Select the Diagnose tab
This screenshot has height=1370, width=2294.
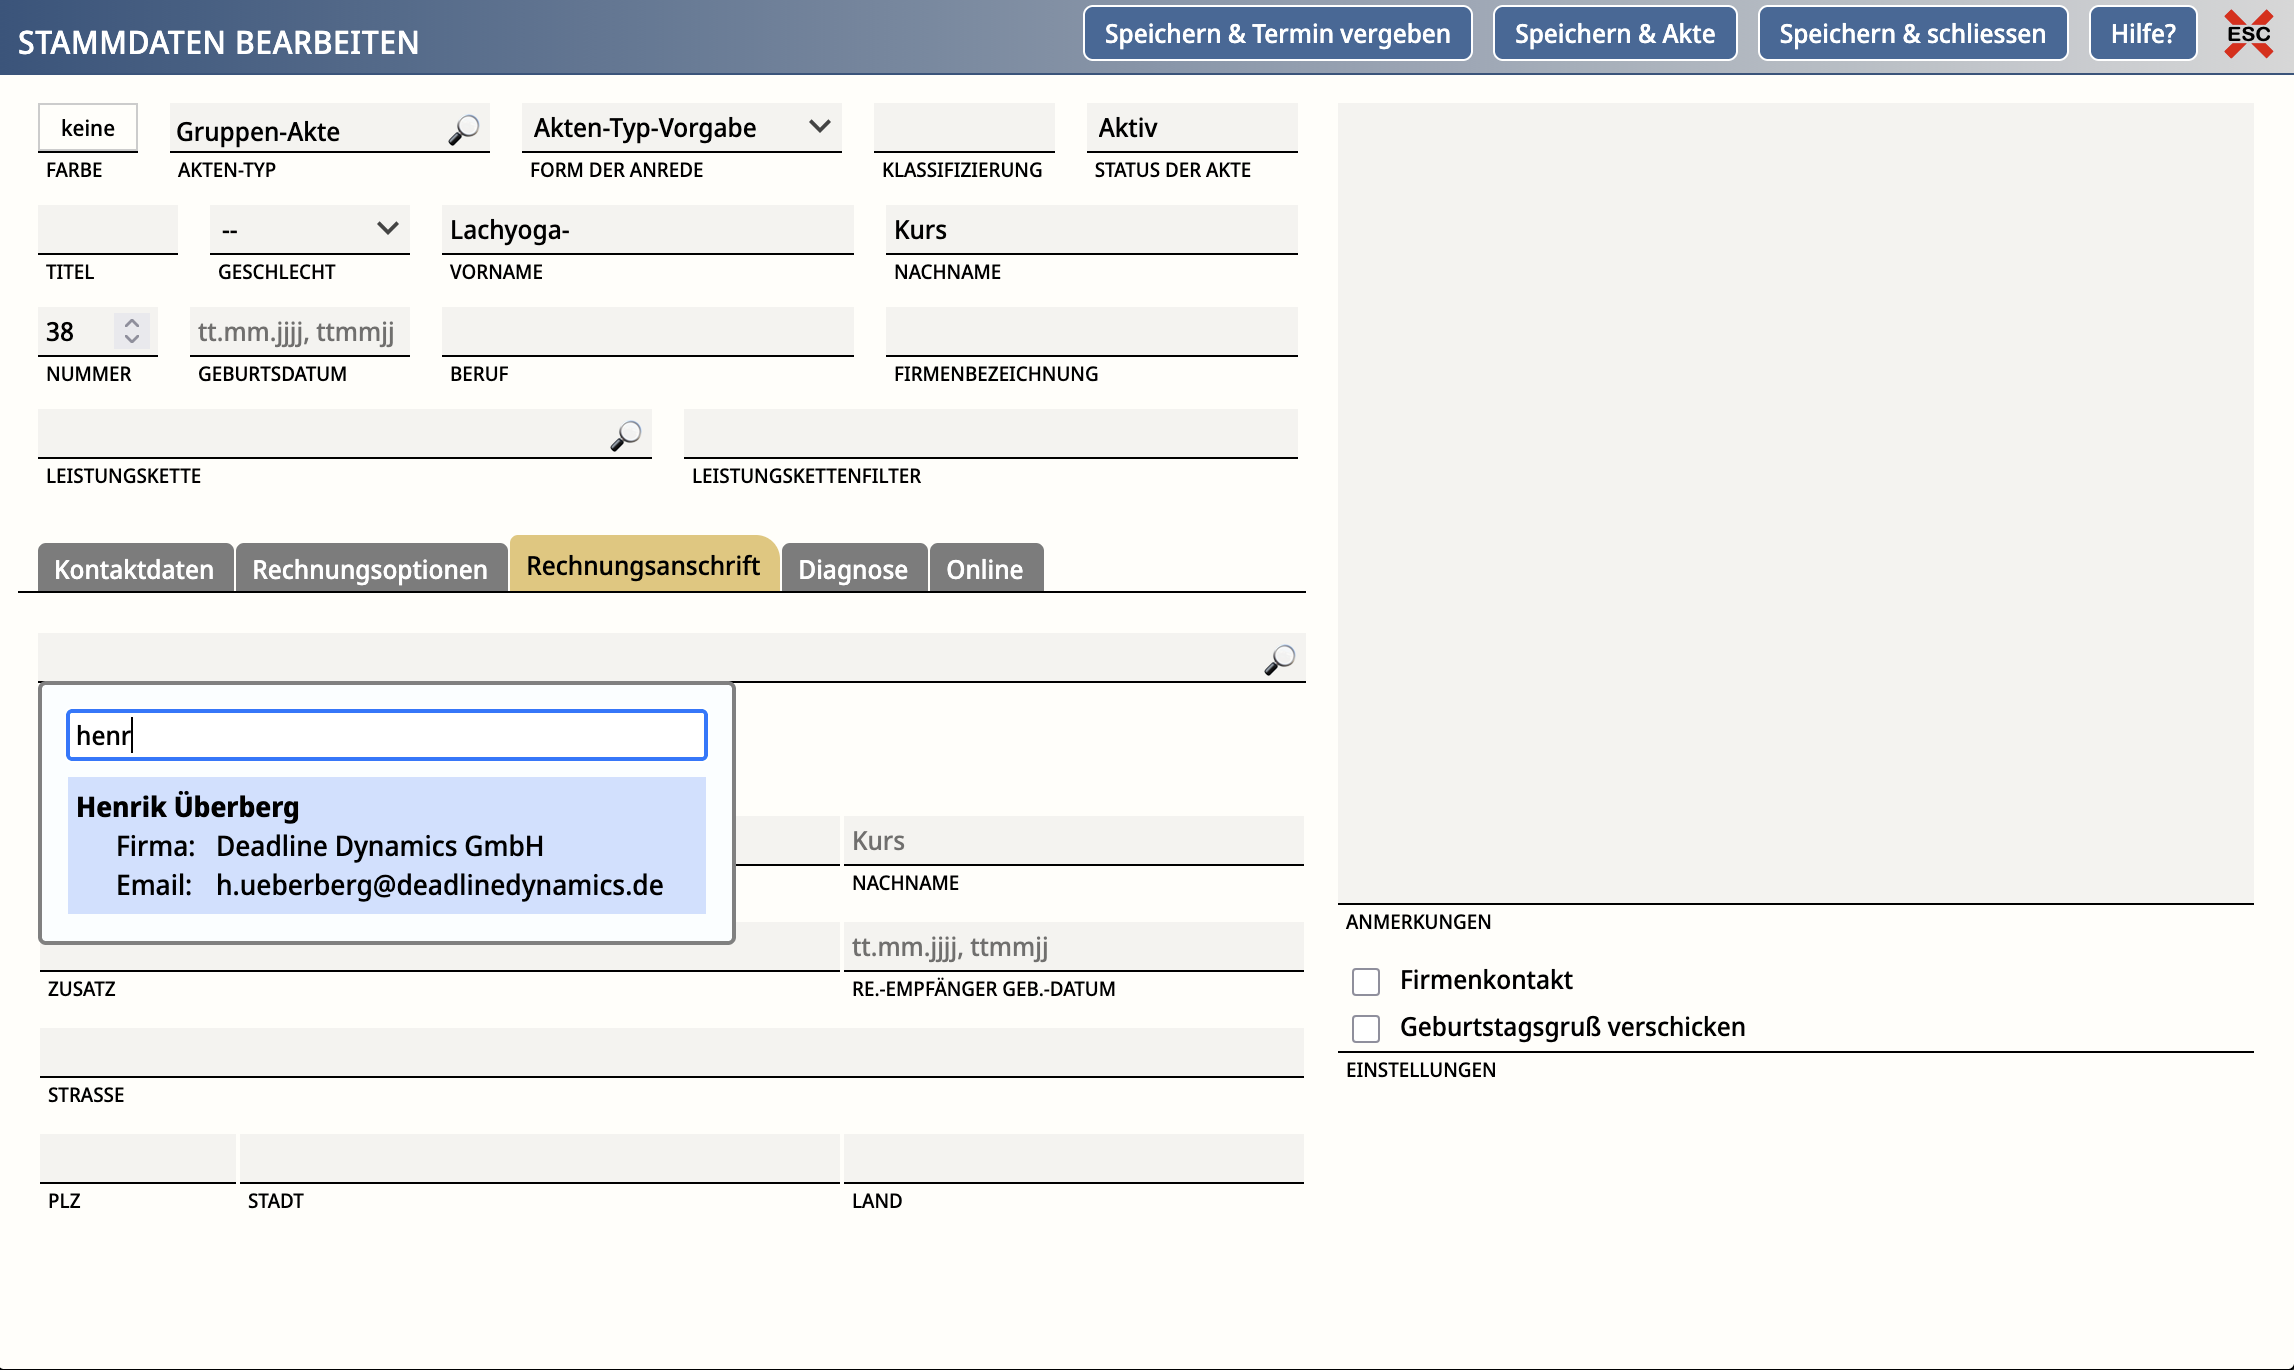853,569
